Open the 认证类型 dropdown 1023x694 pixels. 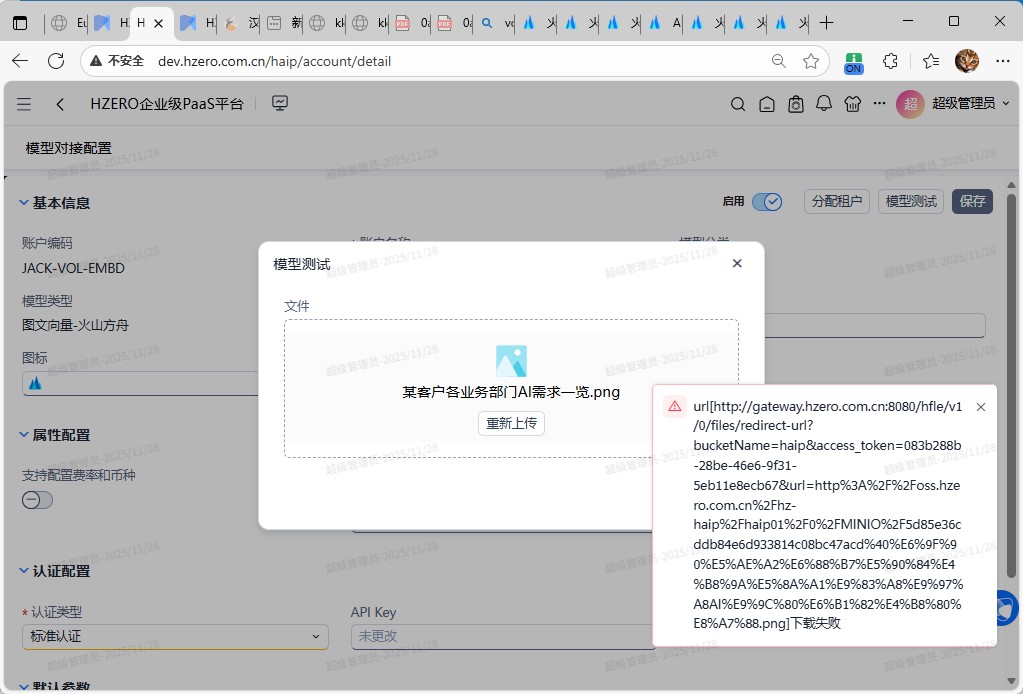coord(175,636)
